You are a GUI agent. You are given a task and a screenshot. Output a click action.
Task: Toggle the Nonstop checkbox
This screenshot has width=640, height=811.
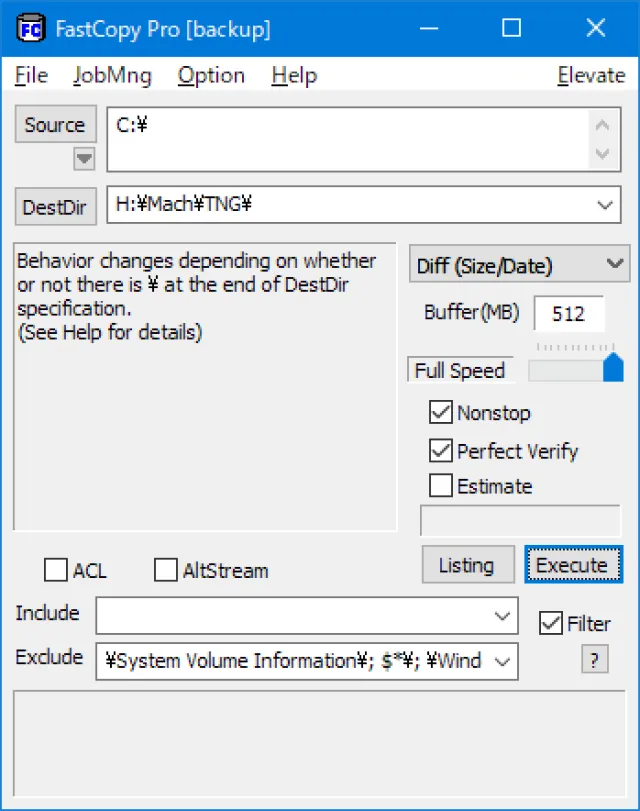[441, 412]
